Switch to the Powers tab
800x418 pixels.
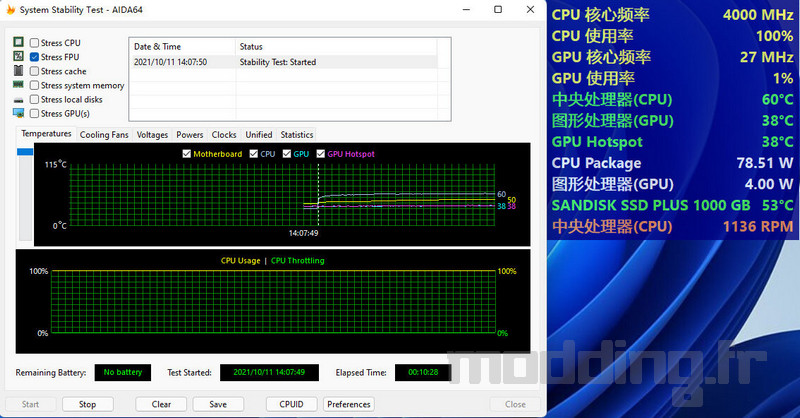pos(190,135)
